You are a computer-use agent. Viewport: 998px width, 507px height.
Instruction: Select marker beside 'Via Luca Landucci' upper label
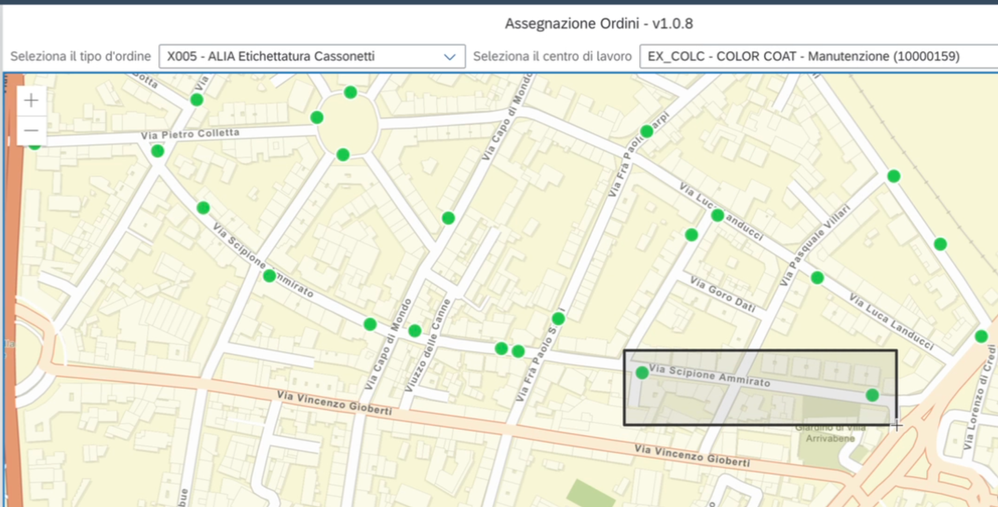pyautogui.click(x=717, y=215)
